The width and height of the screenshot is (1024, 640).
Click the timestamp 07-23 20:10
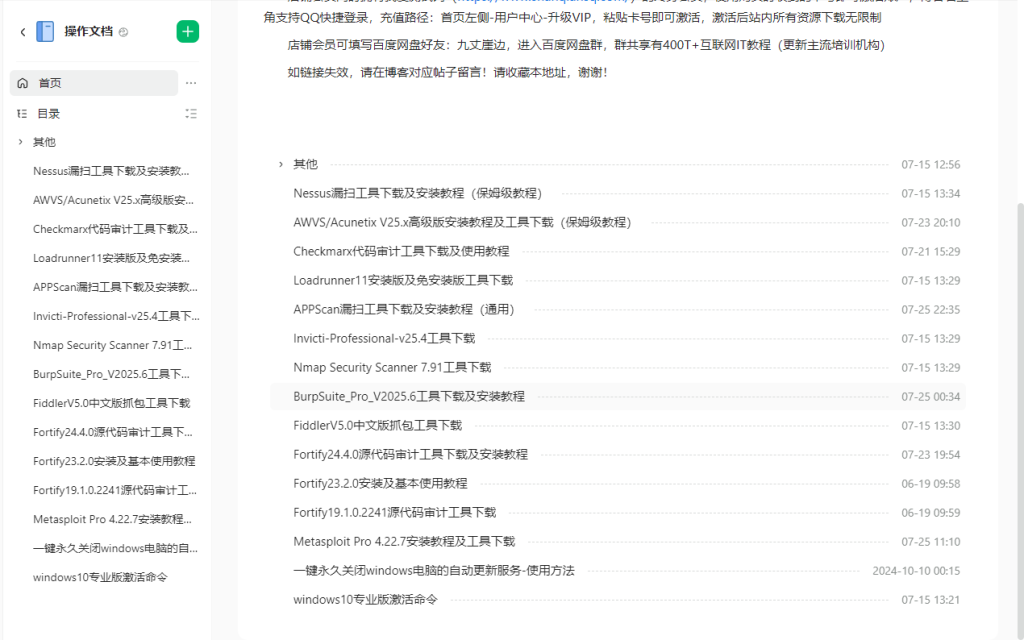click(x=931, y=223)
